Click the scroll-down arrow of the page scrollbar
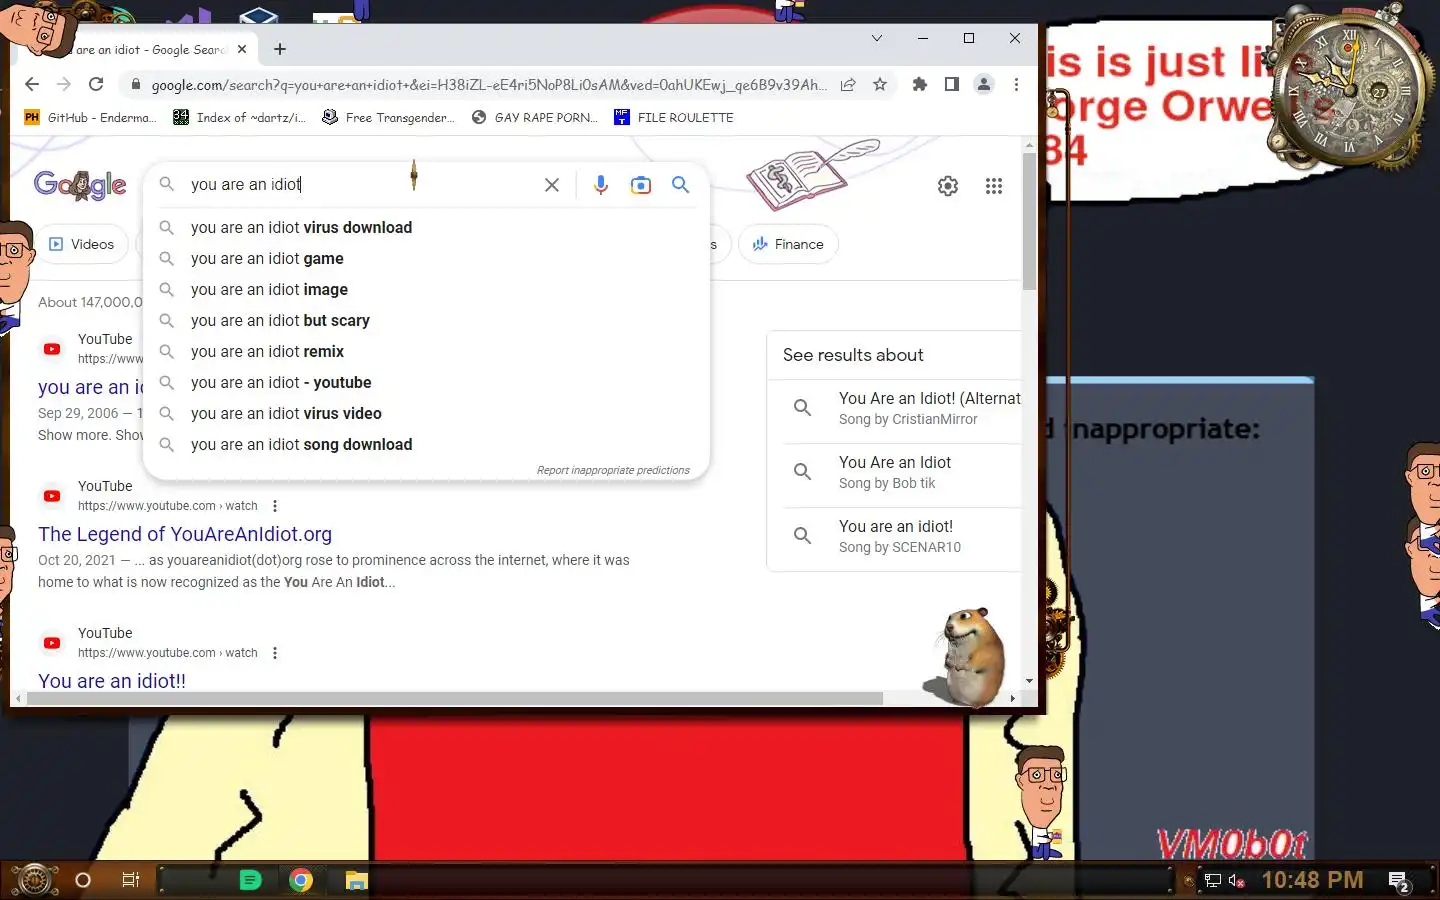 (x=1029, y=681)
